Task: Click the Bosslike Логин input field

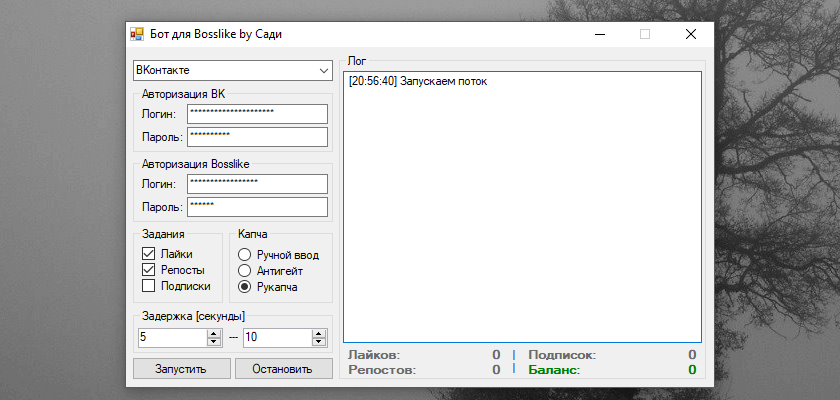Action: click(257, 184)
